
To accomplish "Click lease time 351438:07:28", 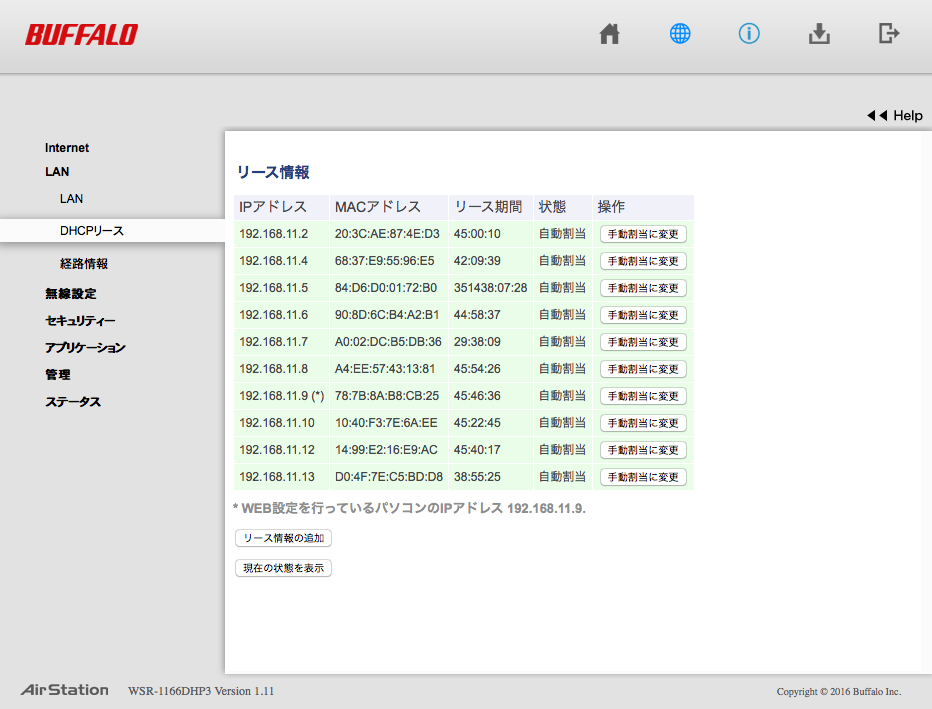I will click(490, 288).
